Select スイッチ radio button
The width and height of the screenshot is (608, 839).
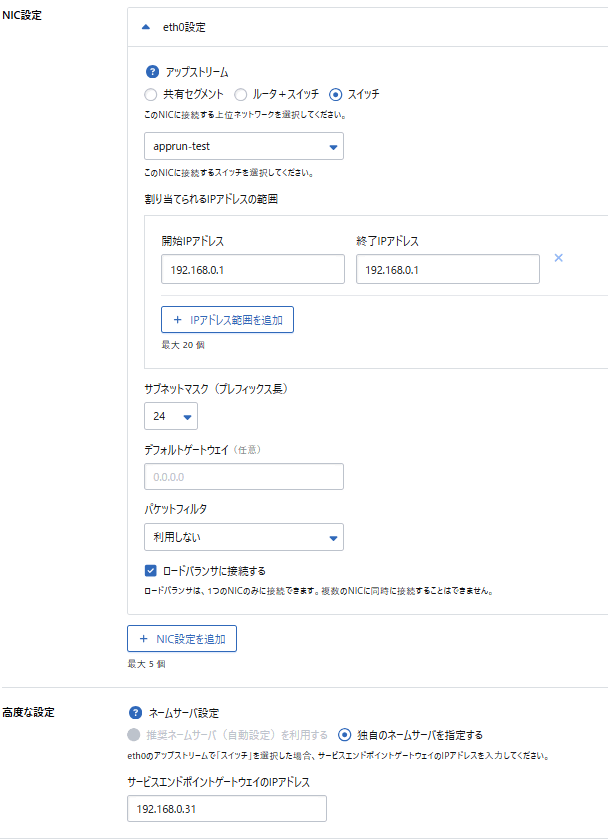tap(336, 95)
